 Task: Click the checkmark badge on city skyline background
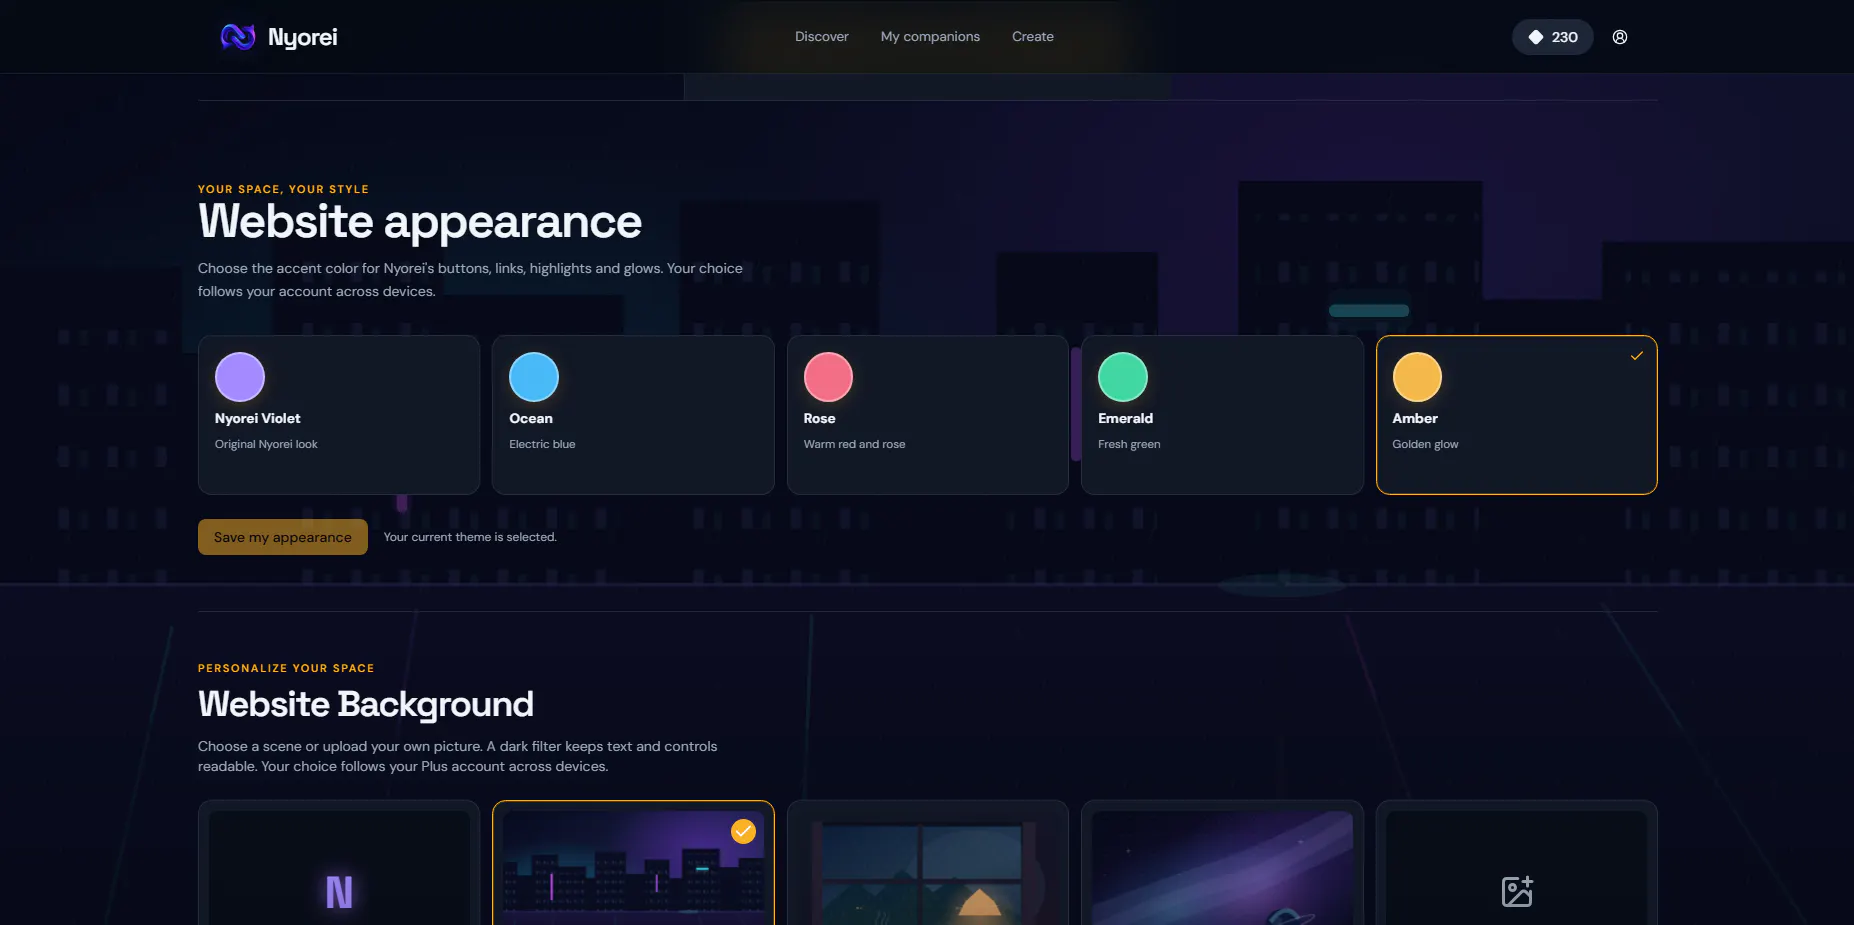click(743, 831)
